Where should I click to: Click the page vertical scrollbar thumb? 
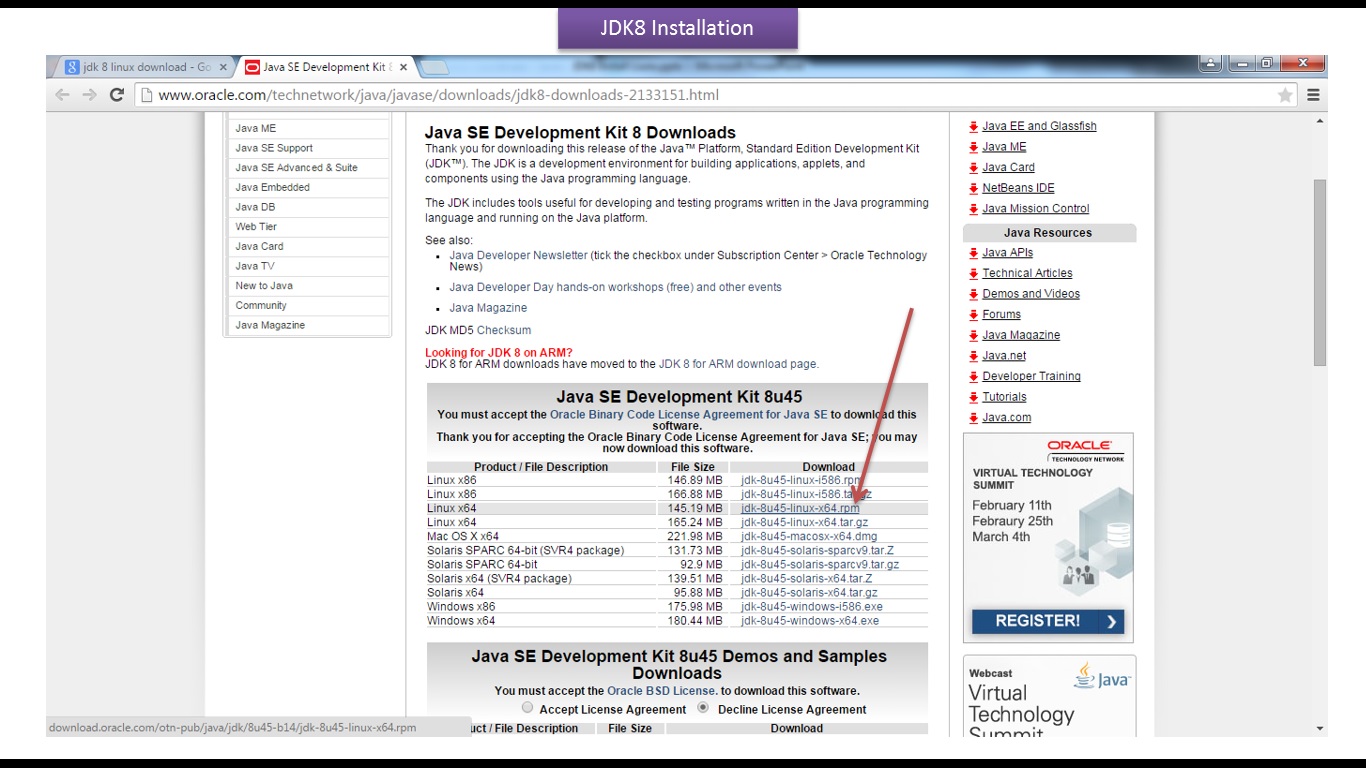[1319, 272]
